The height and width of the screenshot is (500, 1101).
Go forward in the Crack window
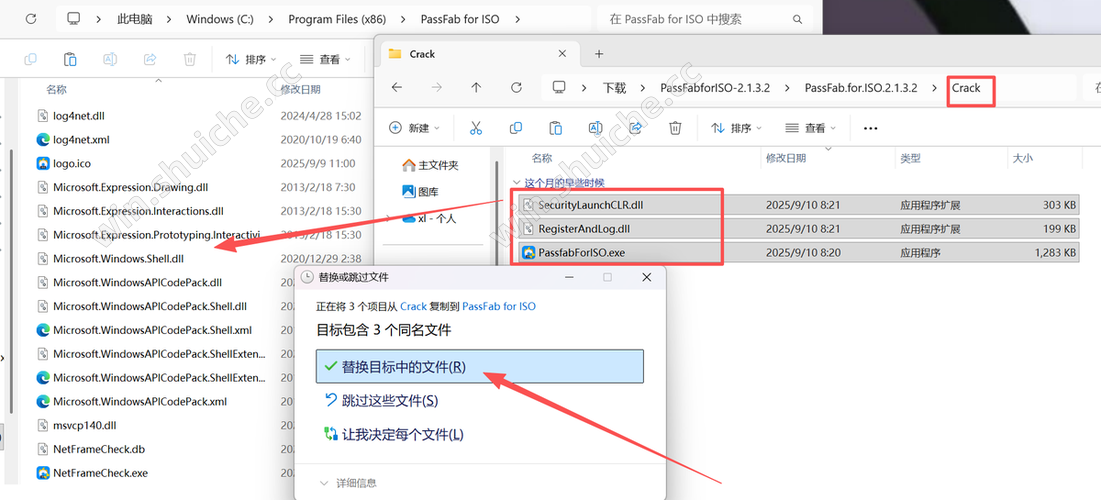(437, 88)
